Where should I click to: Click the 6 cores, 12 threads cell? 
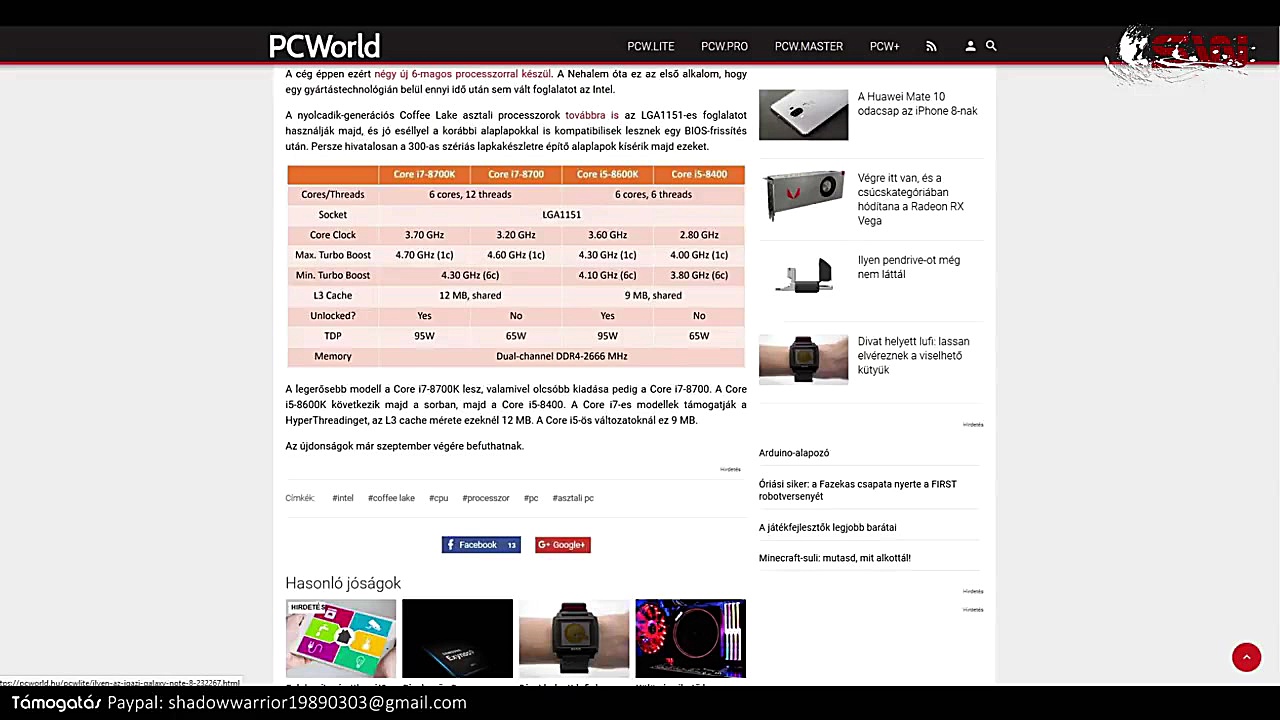coord(470,195)
